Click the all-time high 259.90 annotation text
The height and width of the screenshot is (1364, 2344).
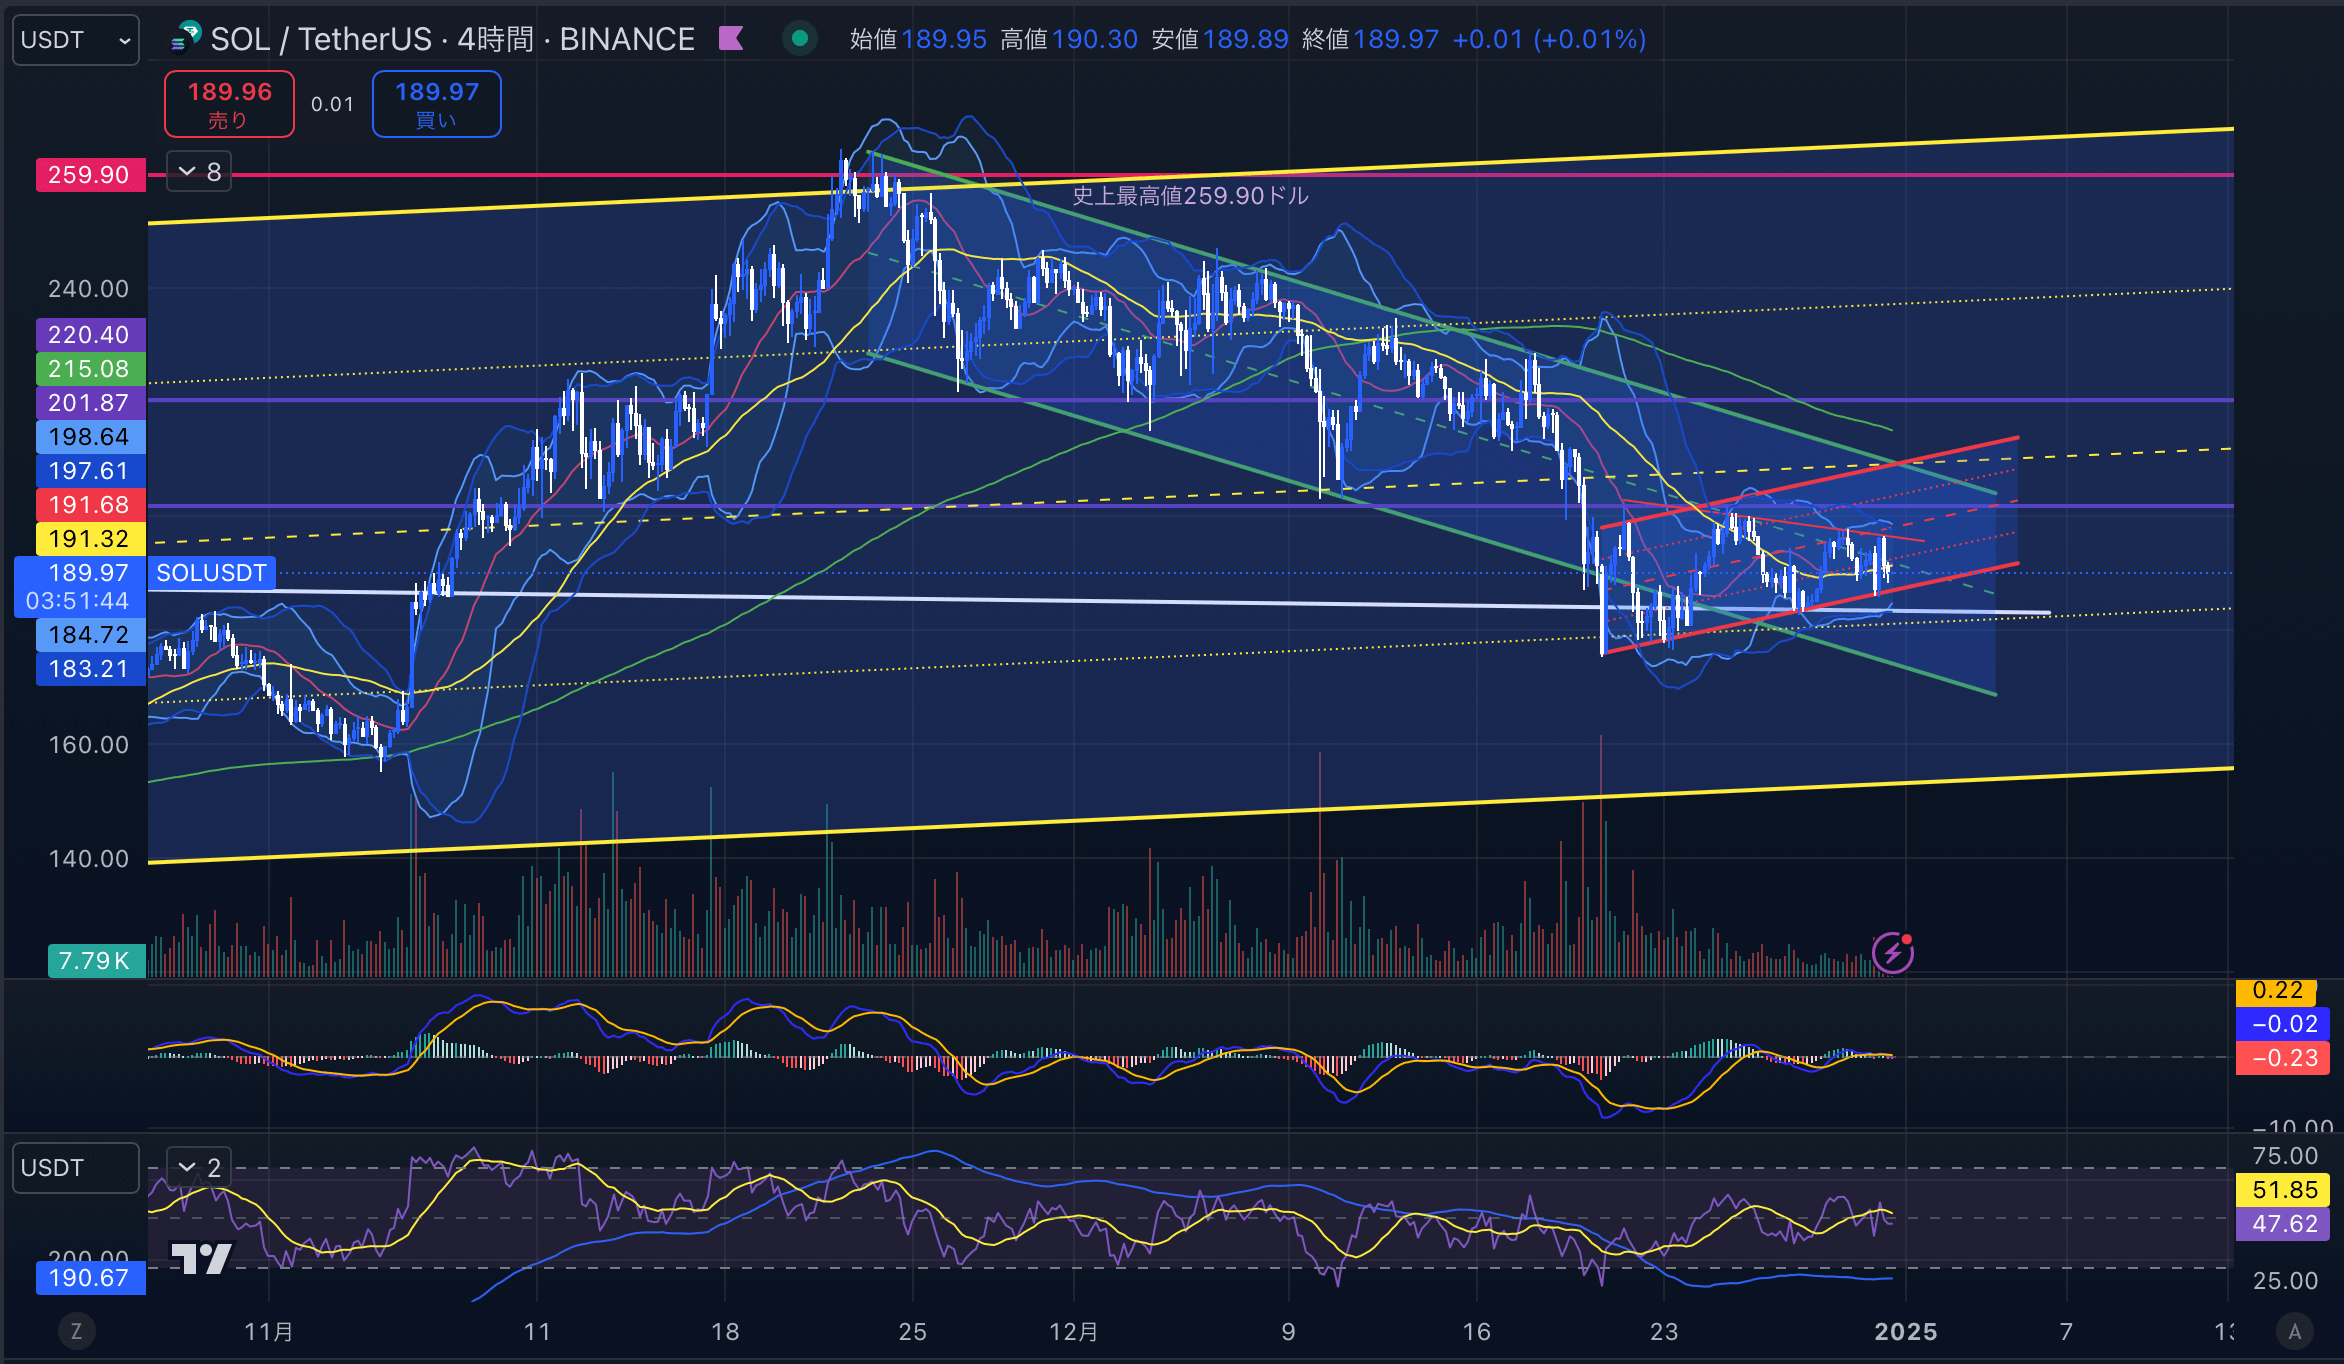[1190, 196]
